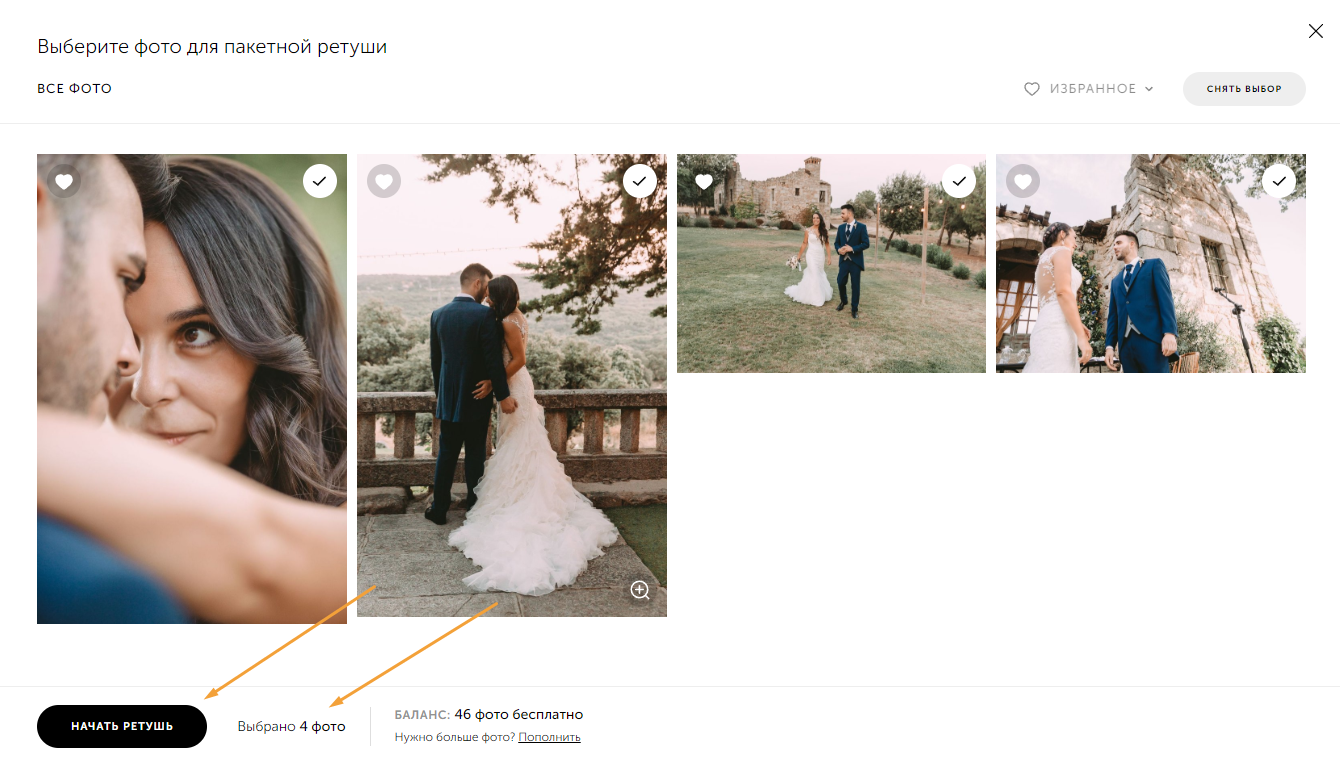This screenshot has height=762, width=1340.
Task: Uncheck the close-up couple portrait selection
Action: point(320,181)
